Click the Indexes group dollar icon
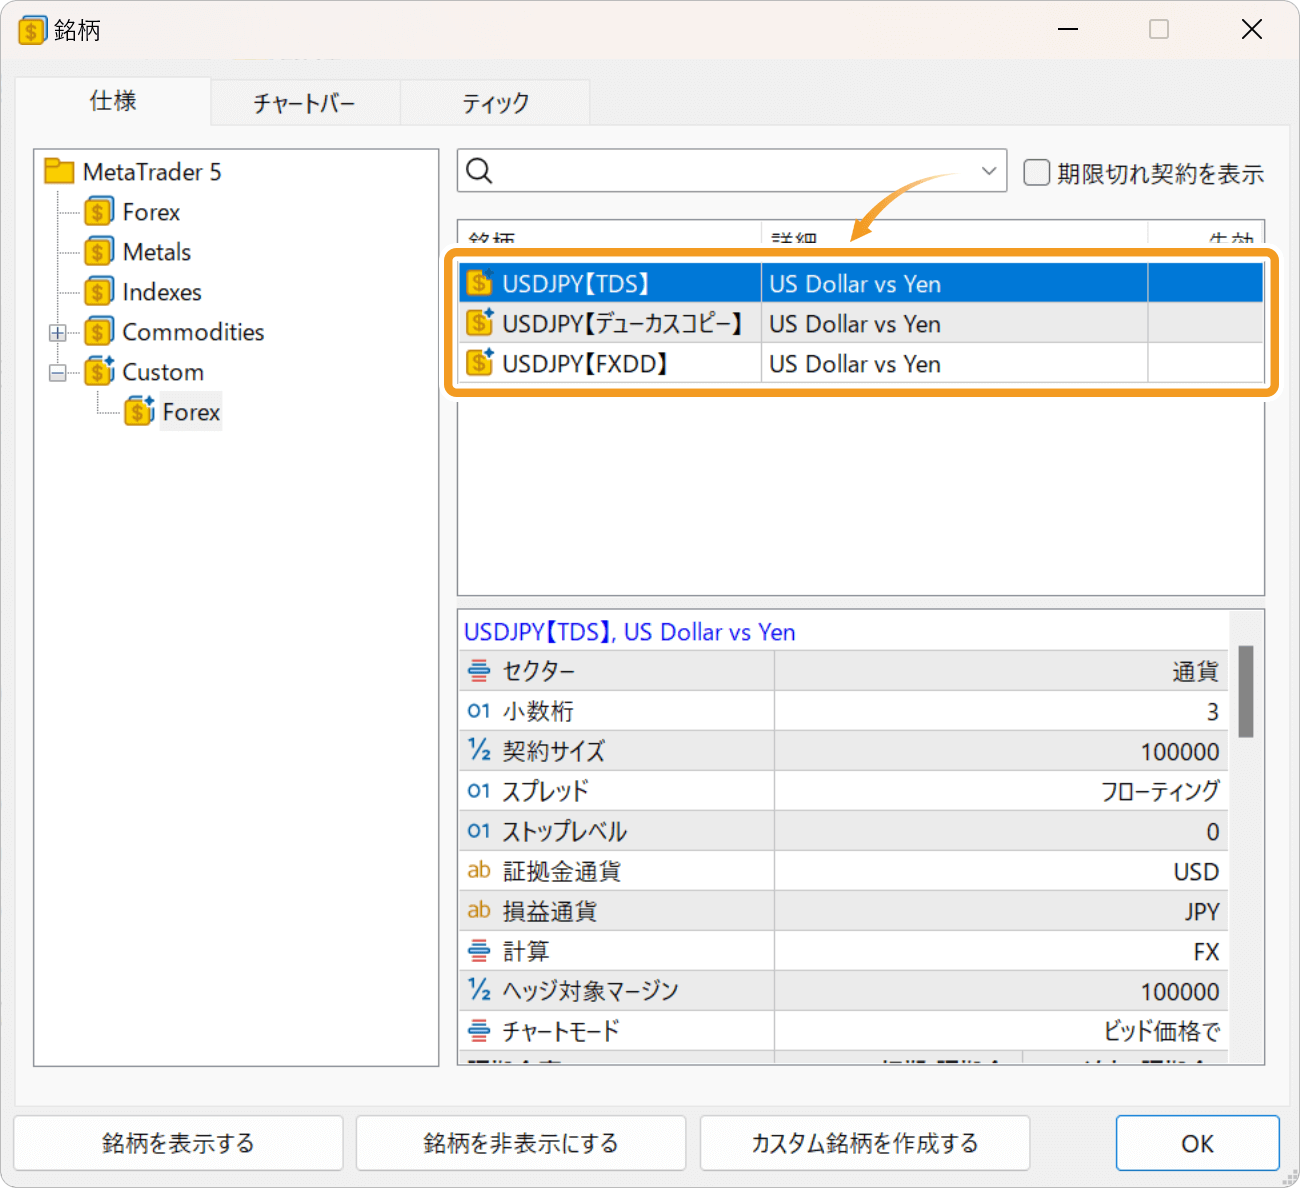This screenshot has width=1300, height=1188. pos(98,292)
